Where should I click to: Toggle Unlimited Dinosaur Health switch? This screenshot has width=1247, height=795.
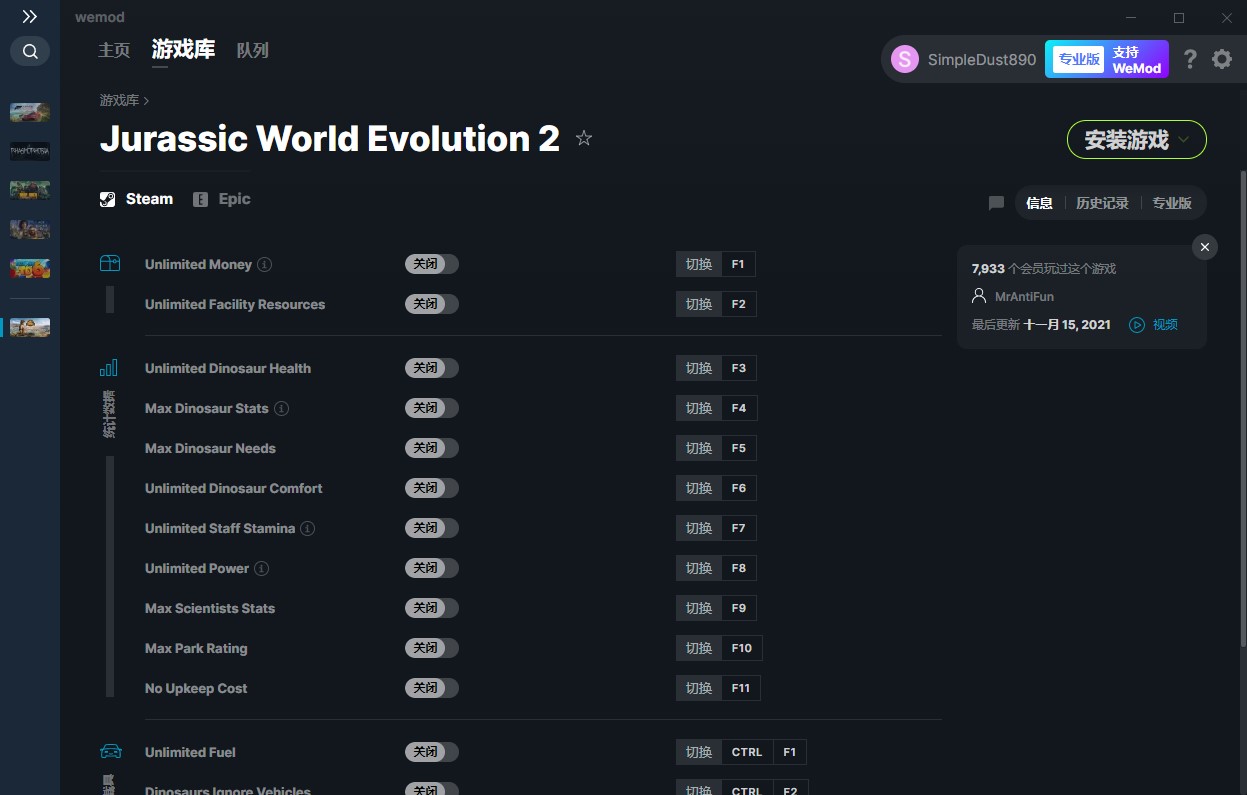pyautogui.click(x=432, y=368)
